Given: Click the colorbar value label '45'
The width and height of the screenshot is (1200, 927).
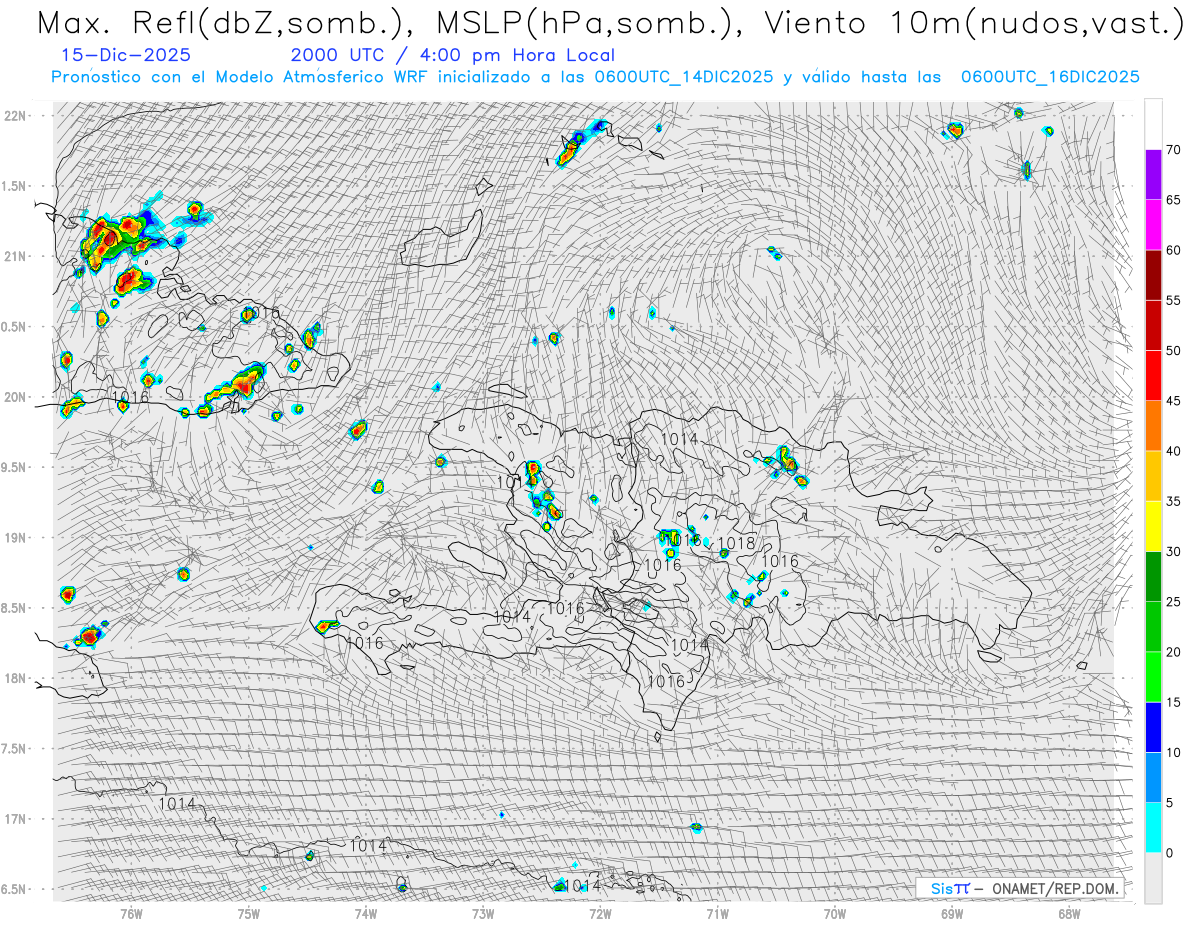Looking at the screenshot, I should coord(1173,401).
